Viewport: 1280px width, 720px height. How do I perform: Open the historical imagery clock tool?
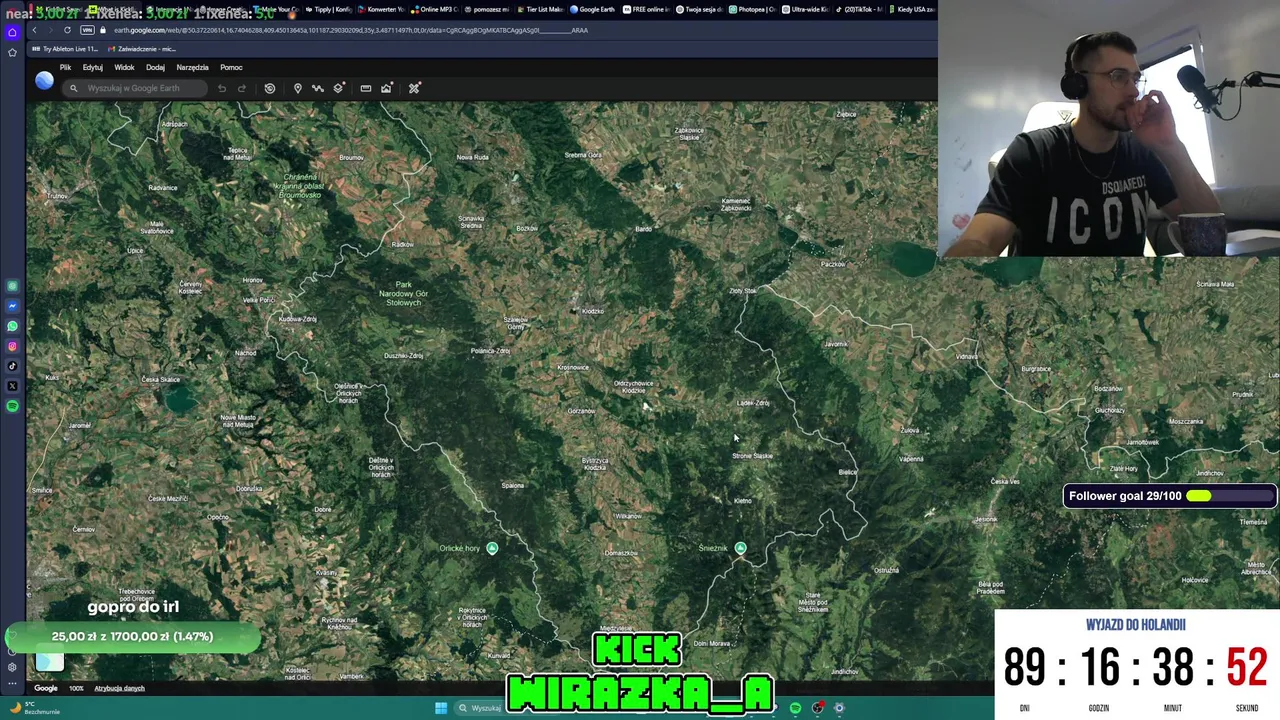(270, 88)
